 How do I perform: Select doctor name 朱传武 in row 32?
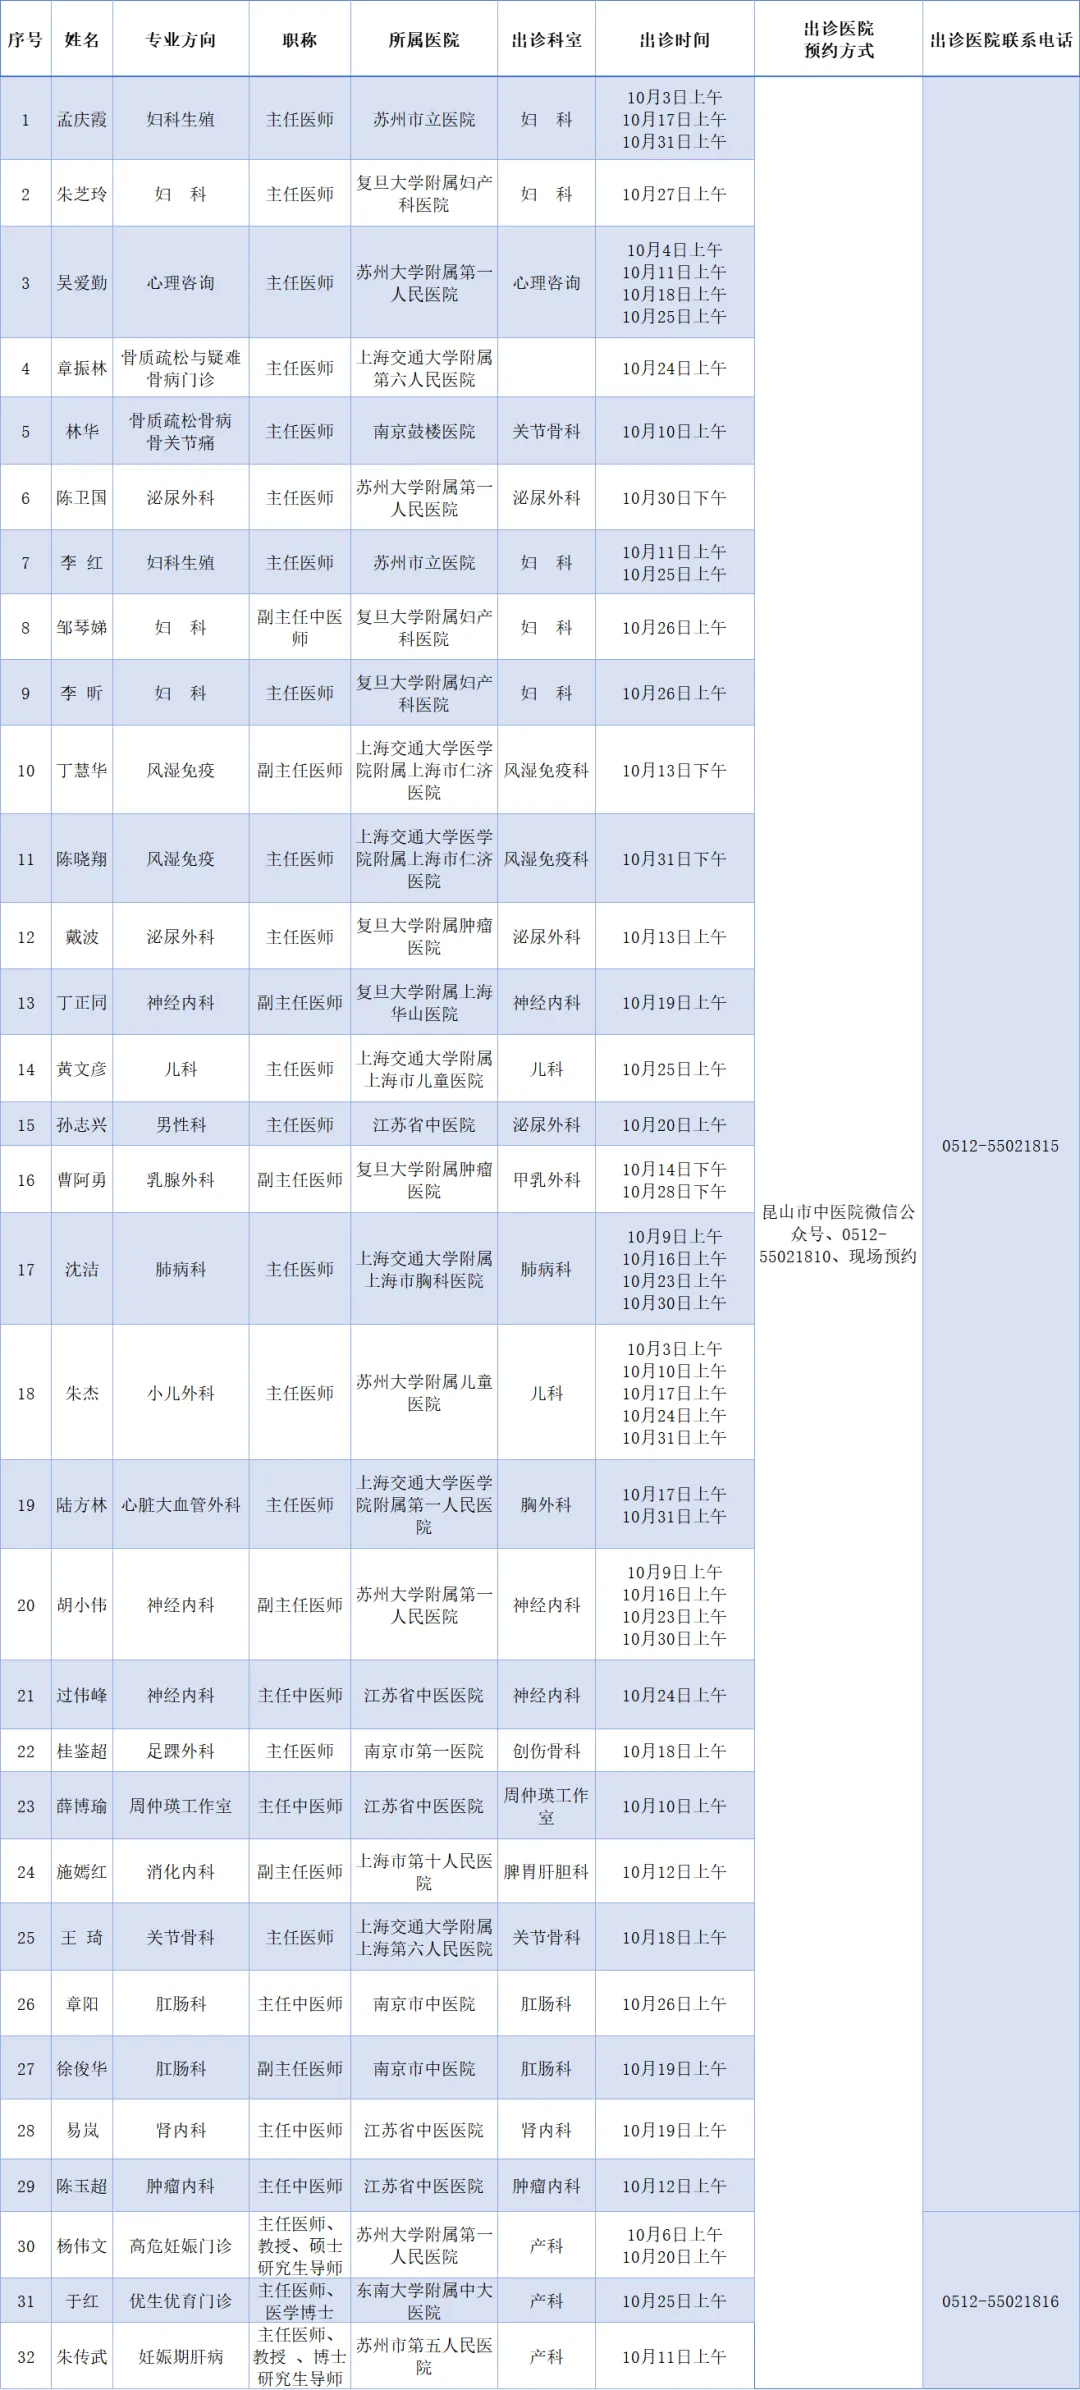click(x=82, y=2357)
